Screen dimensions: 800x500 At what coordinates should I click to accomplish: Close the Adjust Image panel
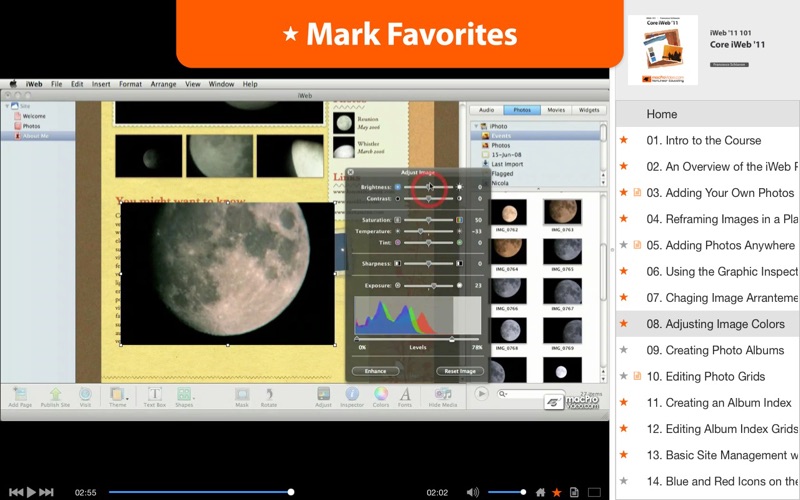[x=351, y=172]
